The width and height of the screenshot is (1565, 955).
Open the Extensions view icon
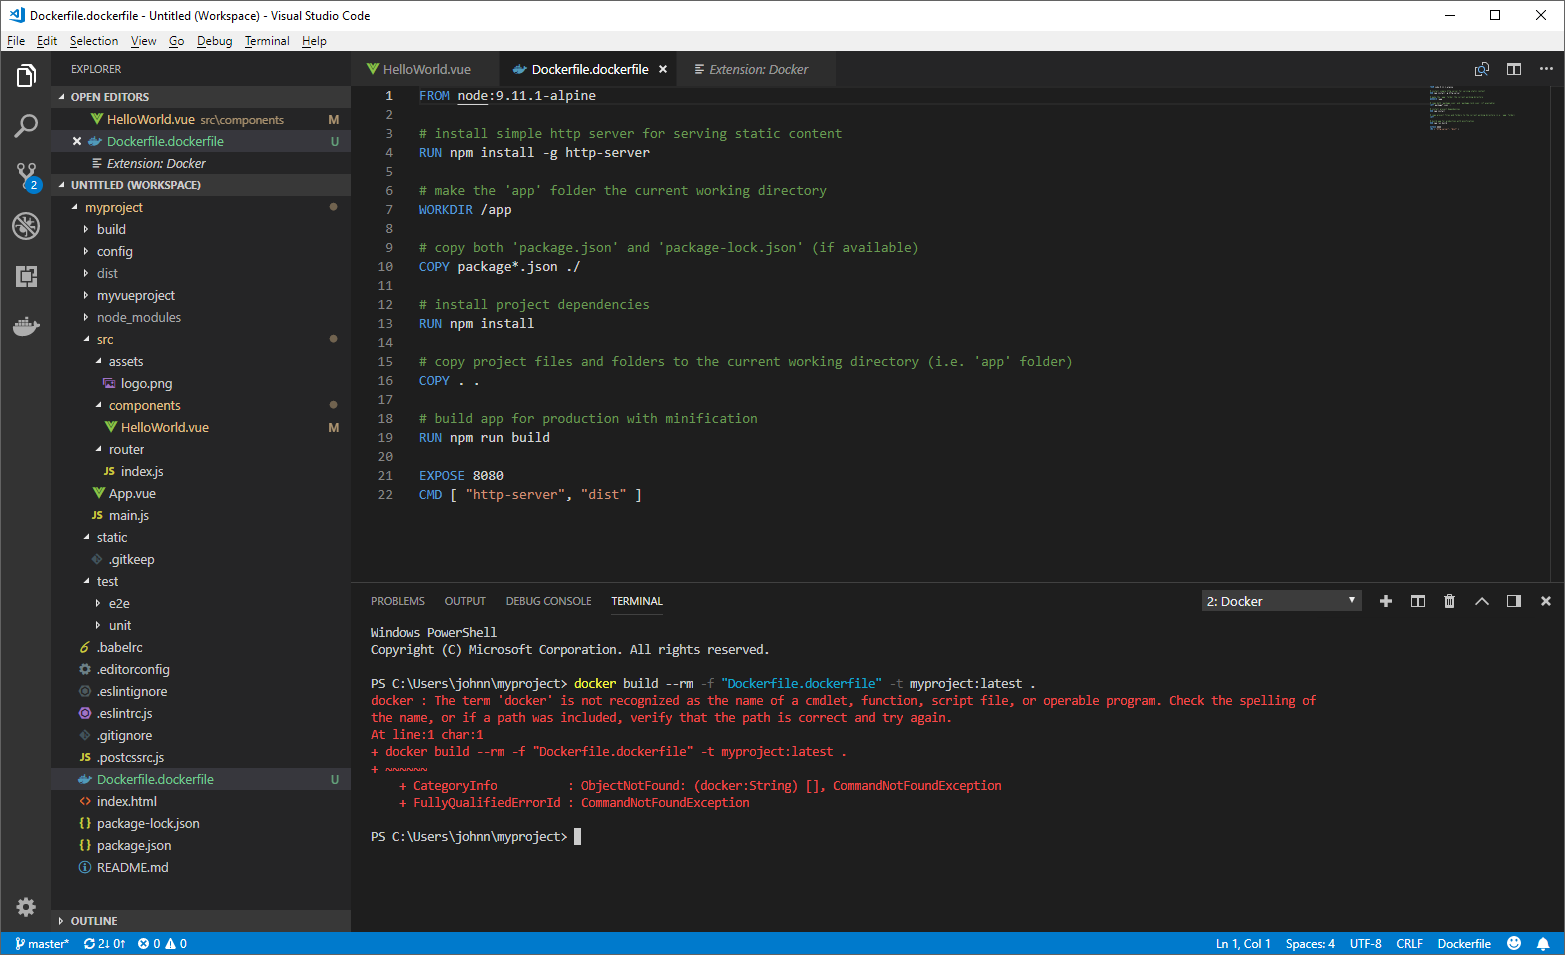click(x=26, y=276)
